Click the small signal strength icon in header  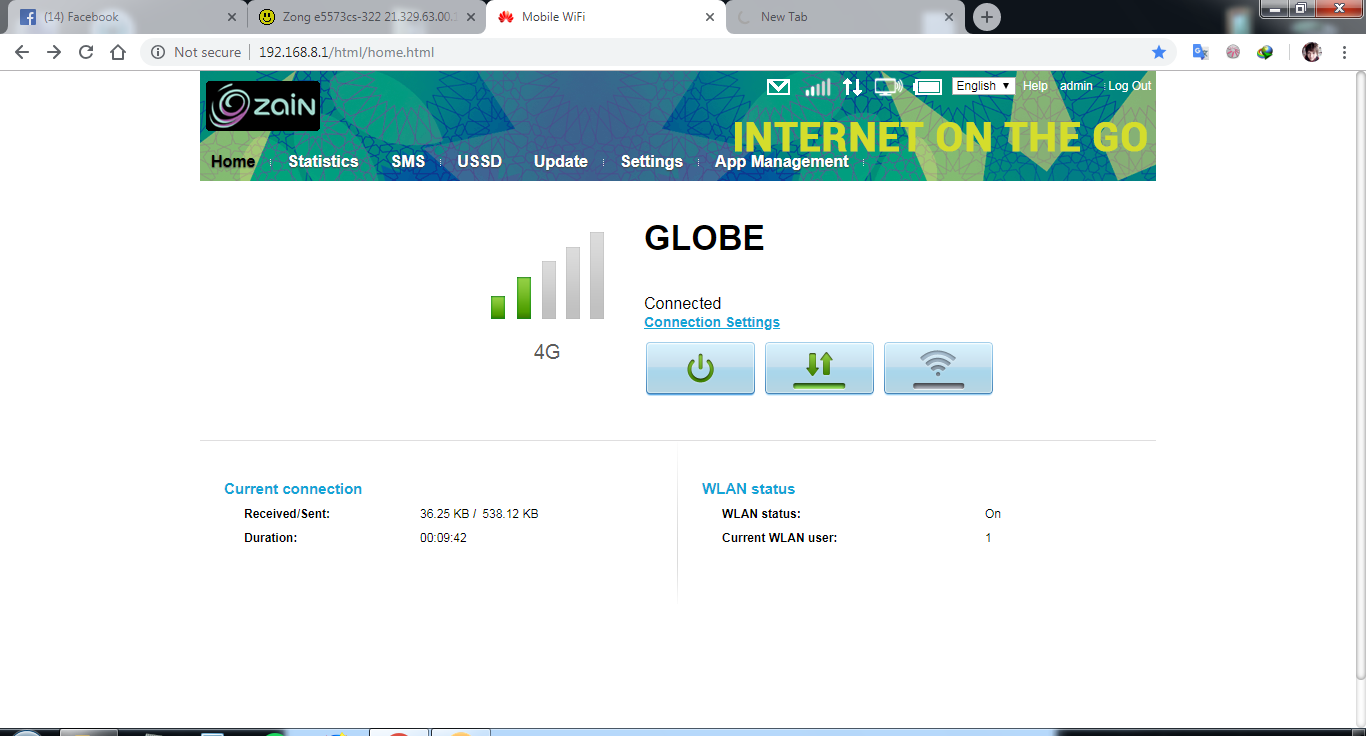818,87
